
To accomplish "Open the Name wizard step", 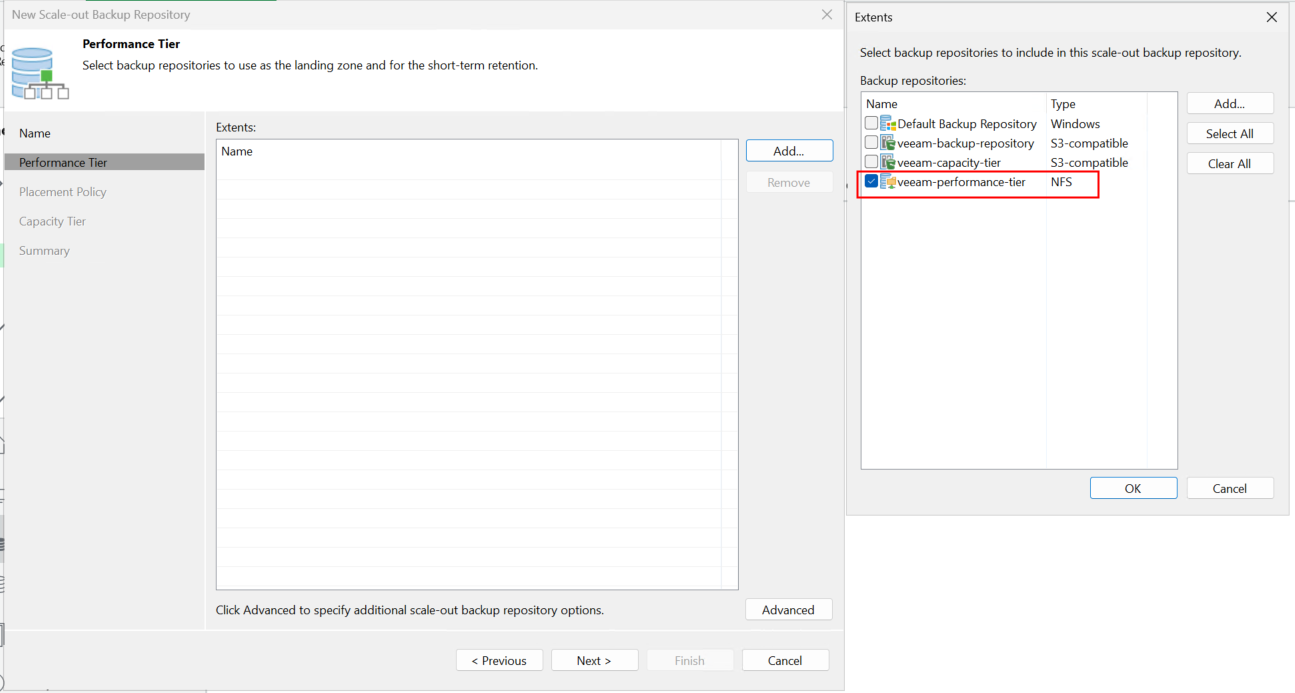I will [35, 133].
